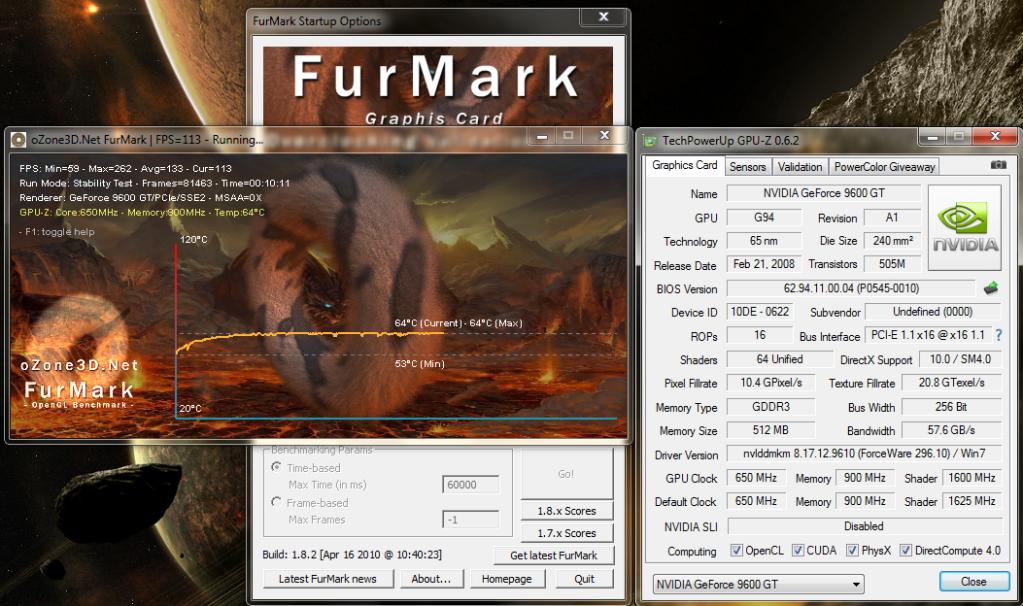Click the Subvendor Undefined (0000) value
This screenshot has height=606, width=1023.
933,312
